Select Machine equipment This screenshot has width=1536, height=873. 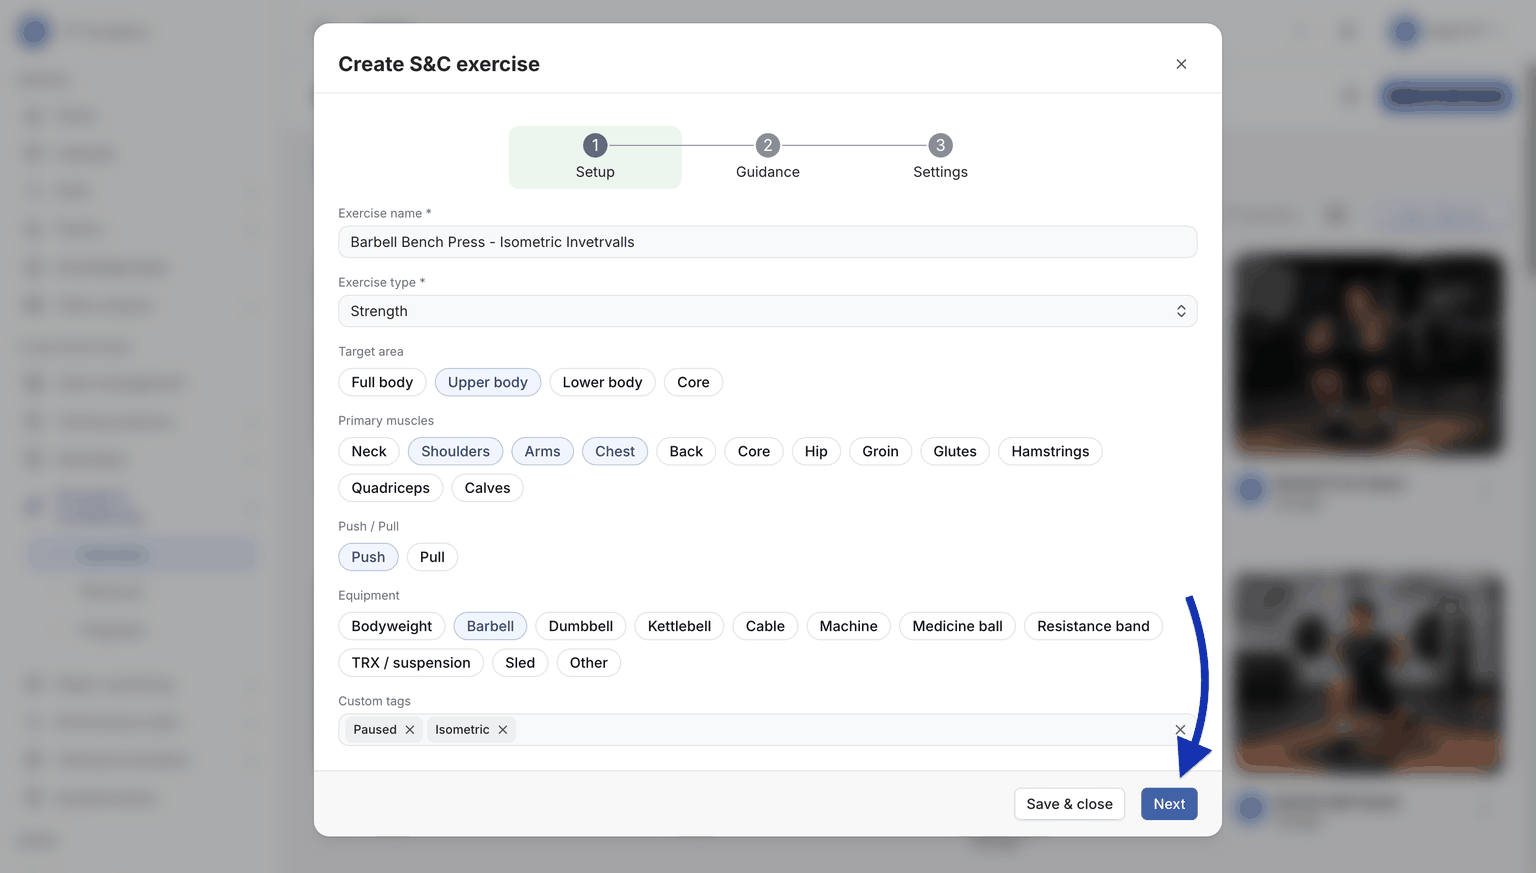tap(848, 626)
